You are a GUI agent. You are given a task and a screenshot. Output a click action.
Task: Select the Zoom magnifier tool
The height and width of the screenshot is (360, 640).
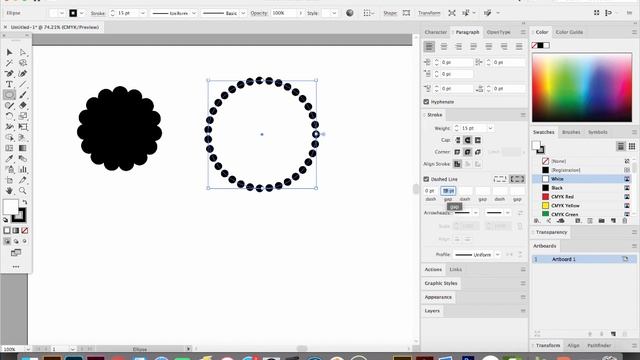(x=23, y=191)
